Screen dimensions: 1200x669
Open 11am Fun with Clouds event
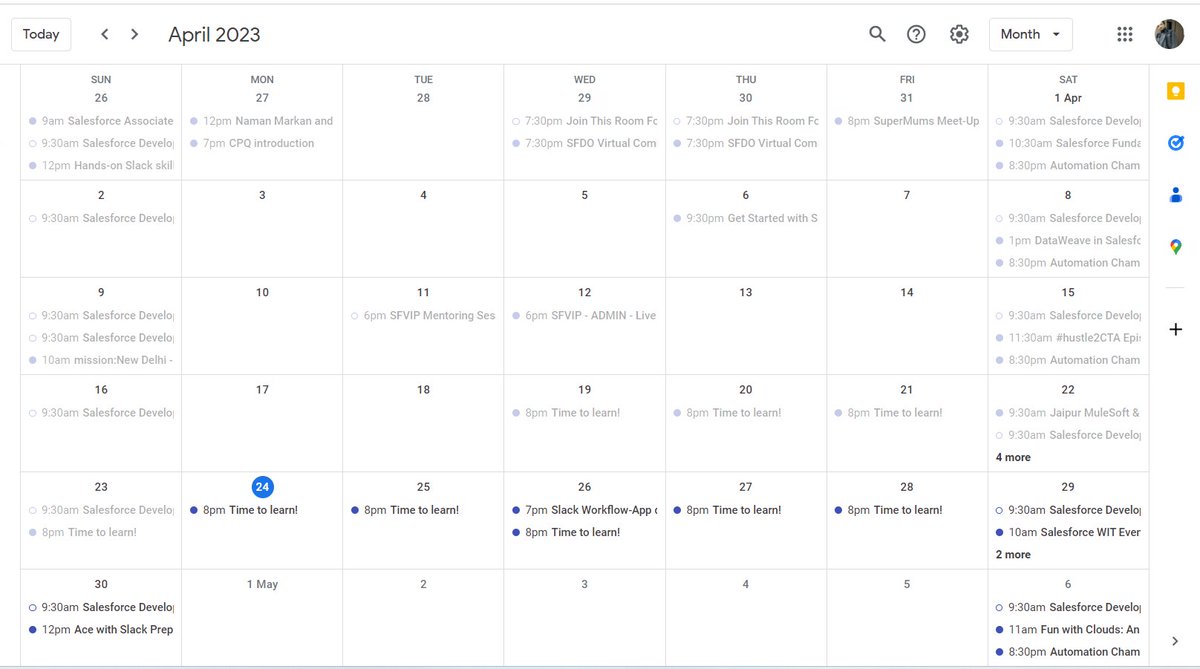point(1068,630)
